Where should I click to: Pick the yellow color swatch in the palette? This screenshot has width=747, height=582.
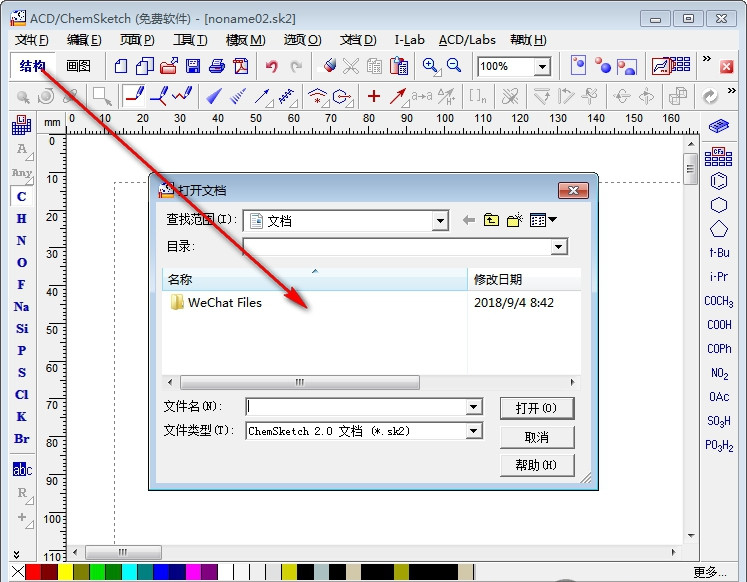[65, 572]
